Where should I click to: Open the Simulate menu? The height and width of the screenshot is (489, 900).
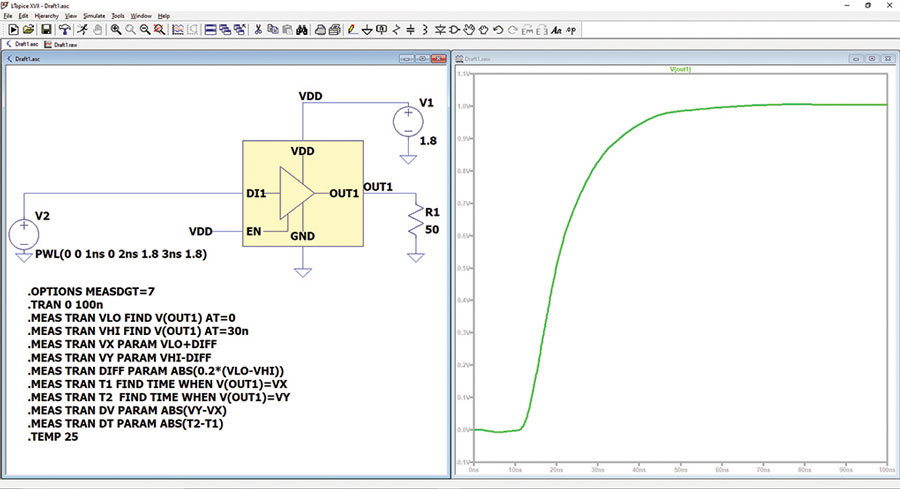pos(94,16)
